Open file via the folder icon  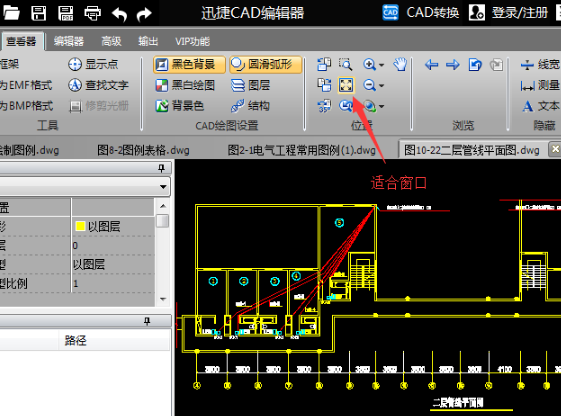tap(11, 13)
